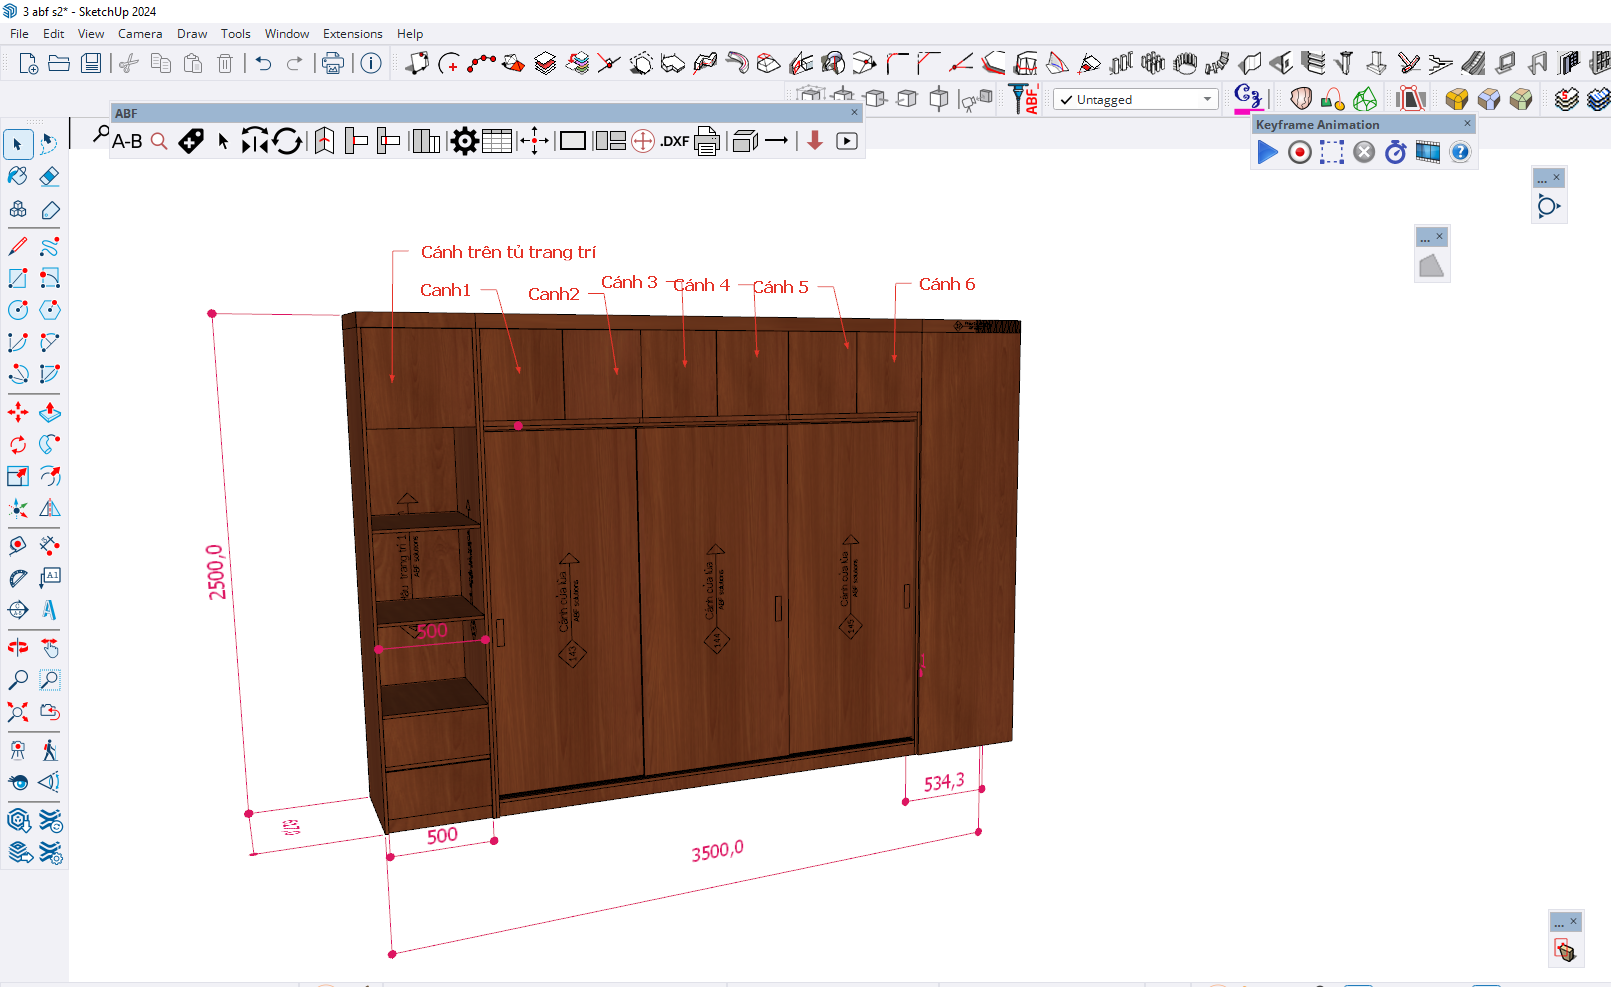Play the keyframe animation

pos(1267,152)
